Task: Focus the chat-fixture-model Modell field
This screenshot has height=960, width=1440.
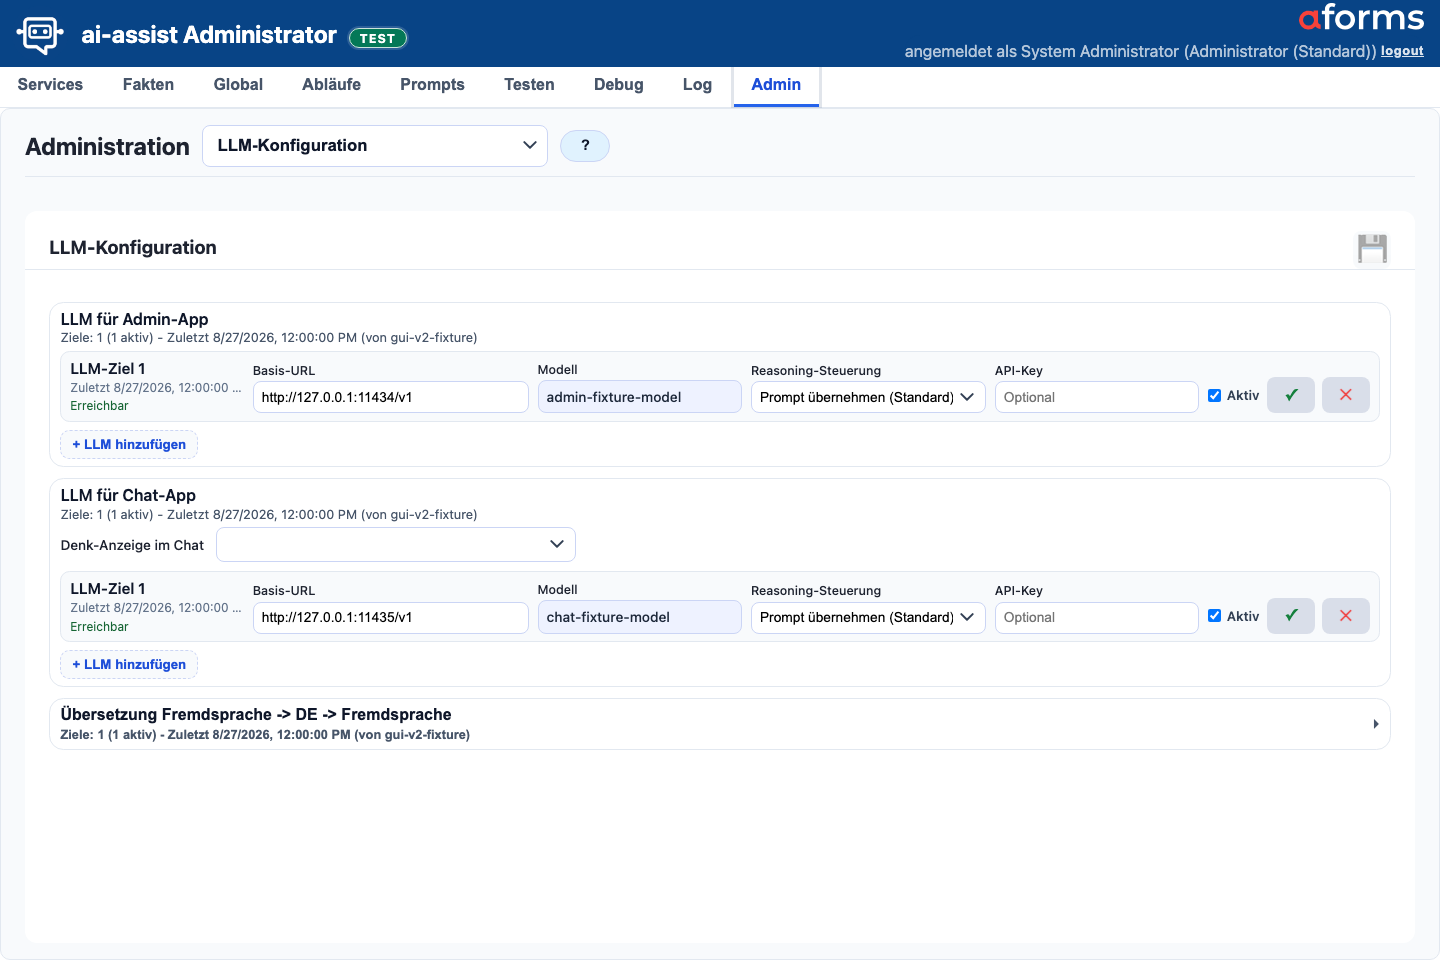Action: click(640, 617)
